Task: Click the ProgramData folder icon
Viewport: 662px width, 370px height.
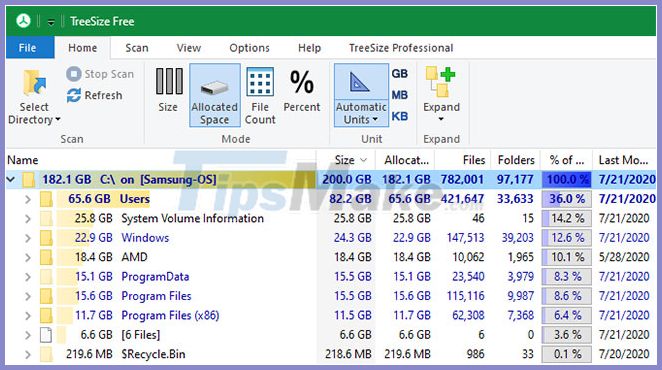Action: 46,277
